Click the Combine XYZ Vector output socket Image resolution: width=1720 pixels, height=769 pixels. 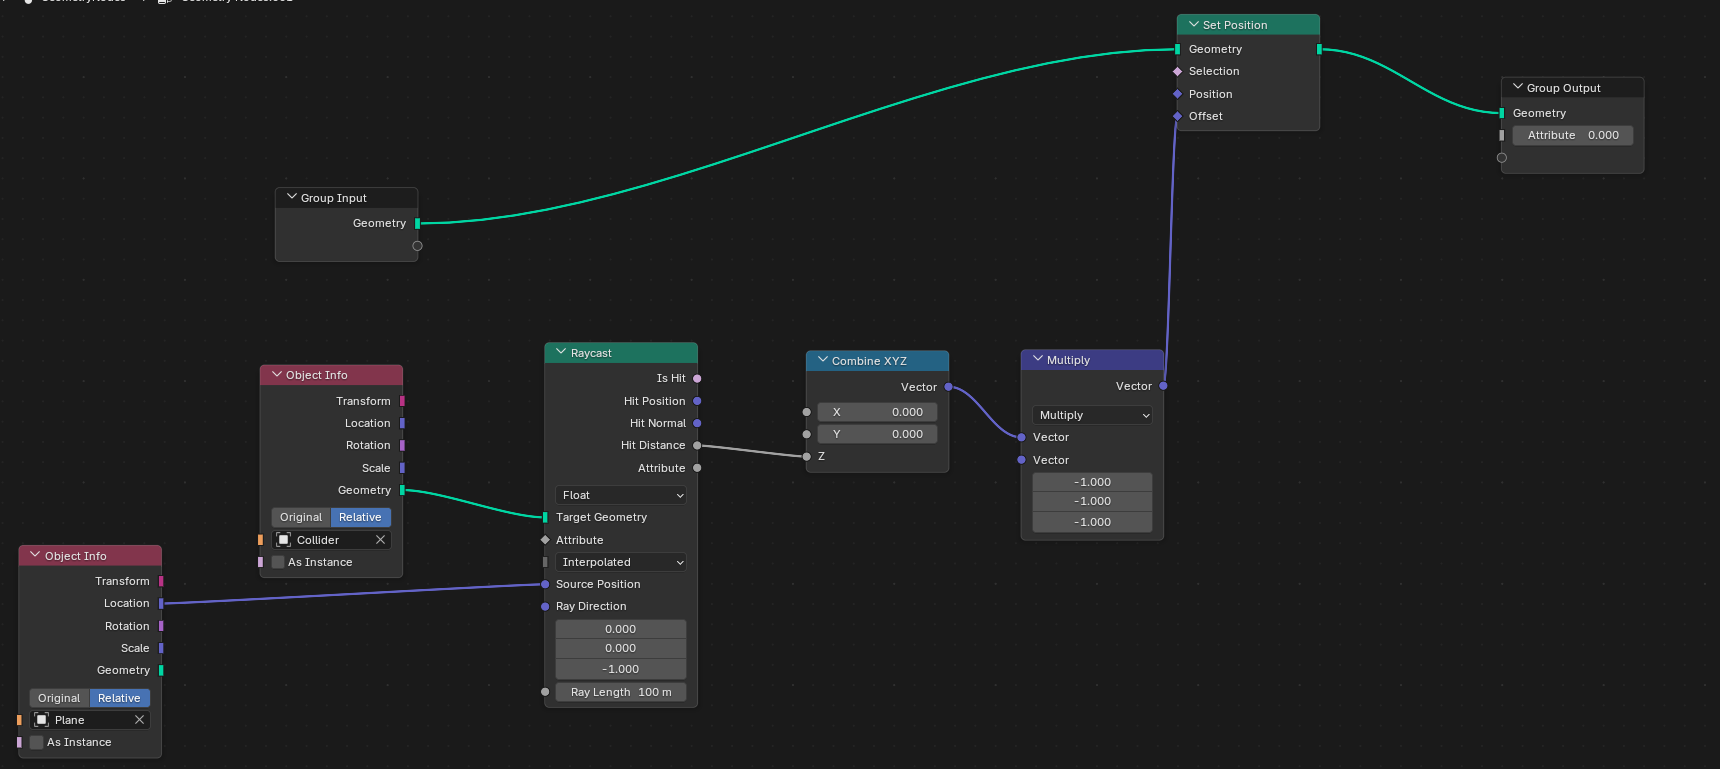948,387
